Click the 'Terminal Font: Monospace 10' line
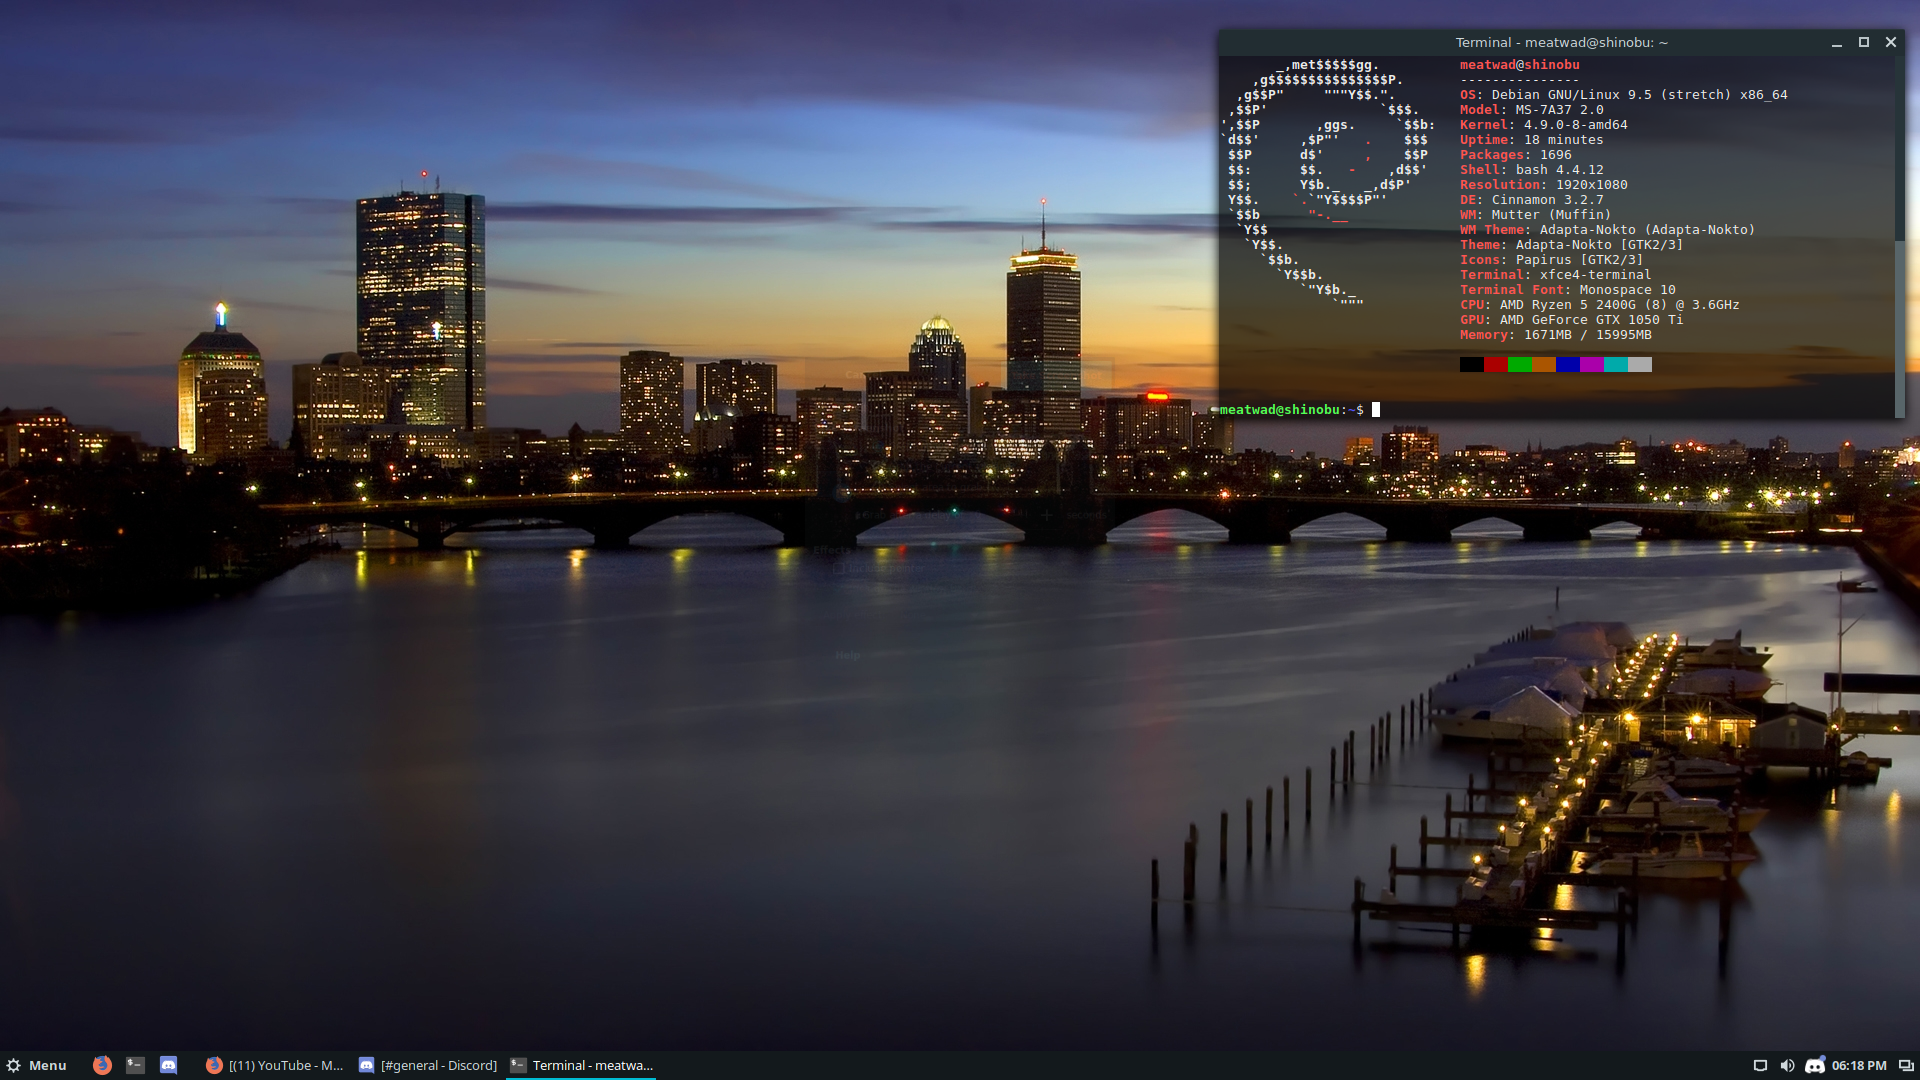The image size is (1920, 1080). pyautogui.click(x=1567, y=290)
